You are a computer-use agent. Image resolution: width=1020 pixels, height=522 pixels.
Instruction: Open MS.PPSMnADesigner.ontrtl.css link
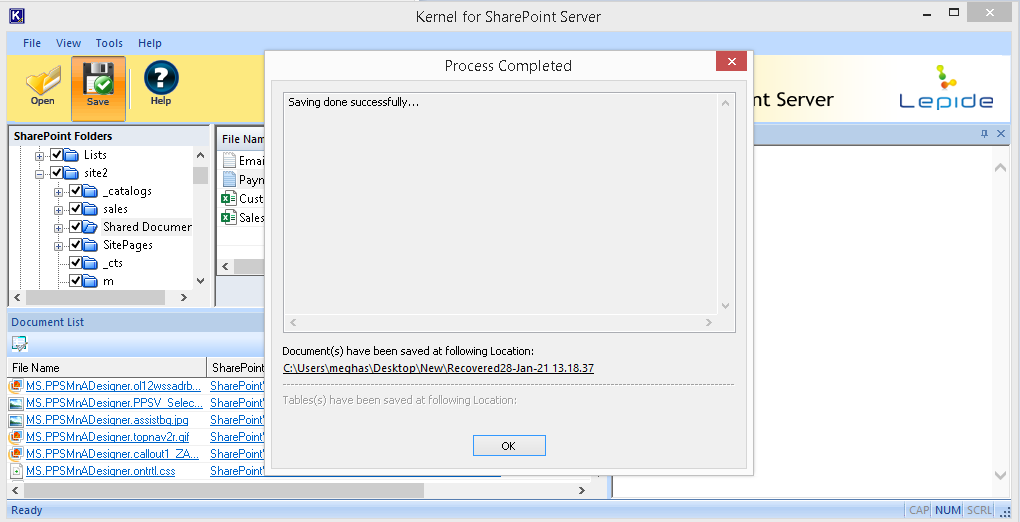pyautogui.click(x=101, y=471)
